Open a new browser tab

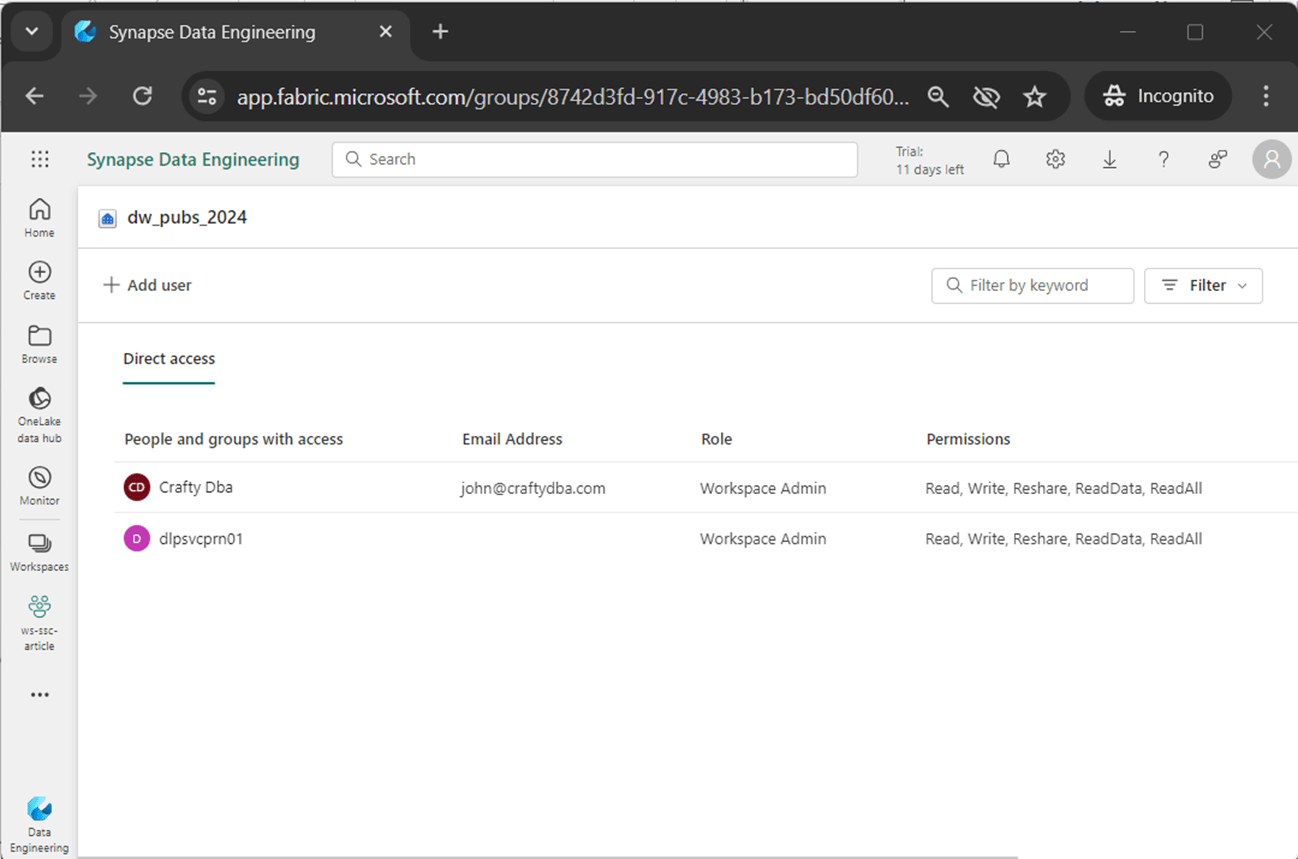click(440, 32)
